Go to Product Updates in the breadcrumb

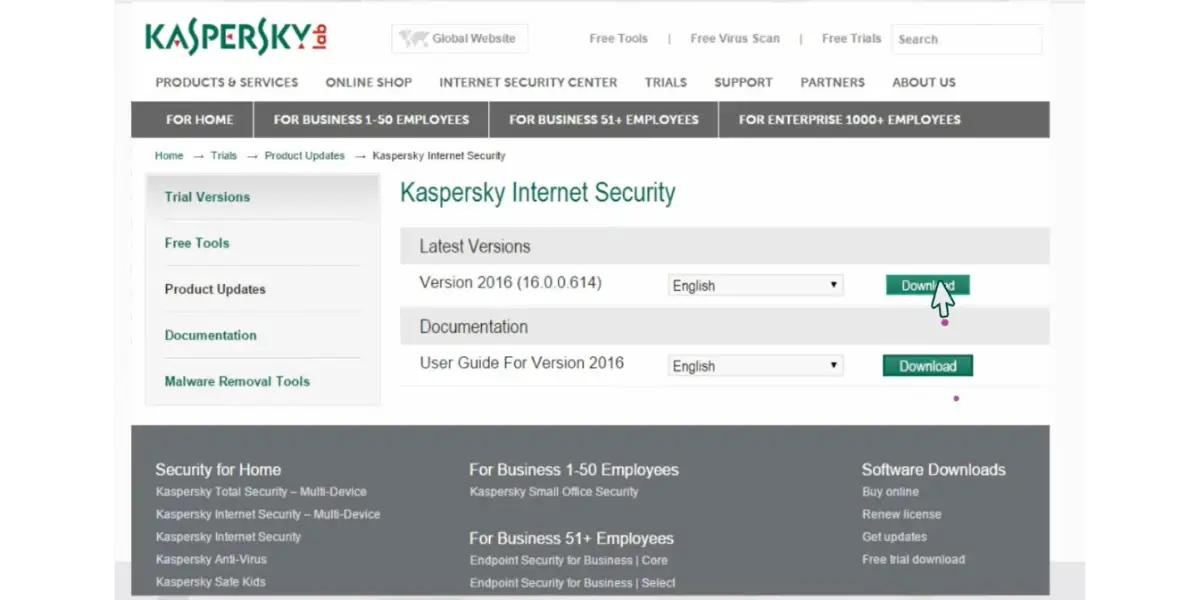click(x=304, y=156)
